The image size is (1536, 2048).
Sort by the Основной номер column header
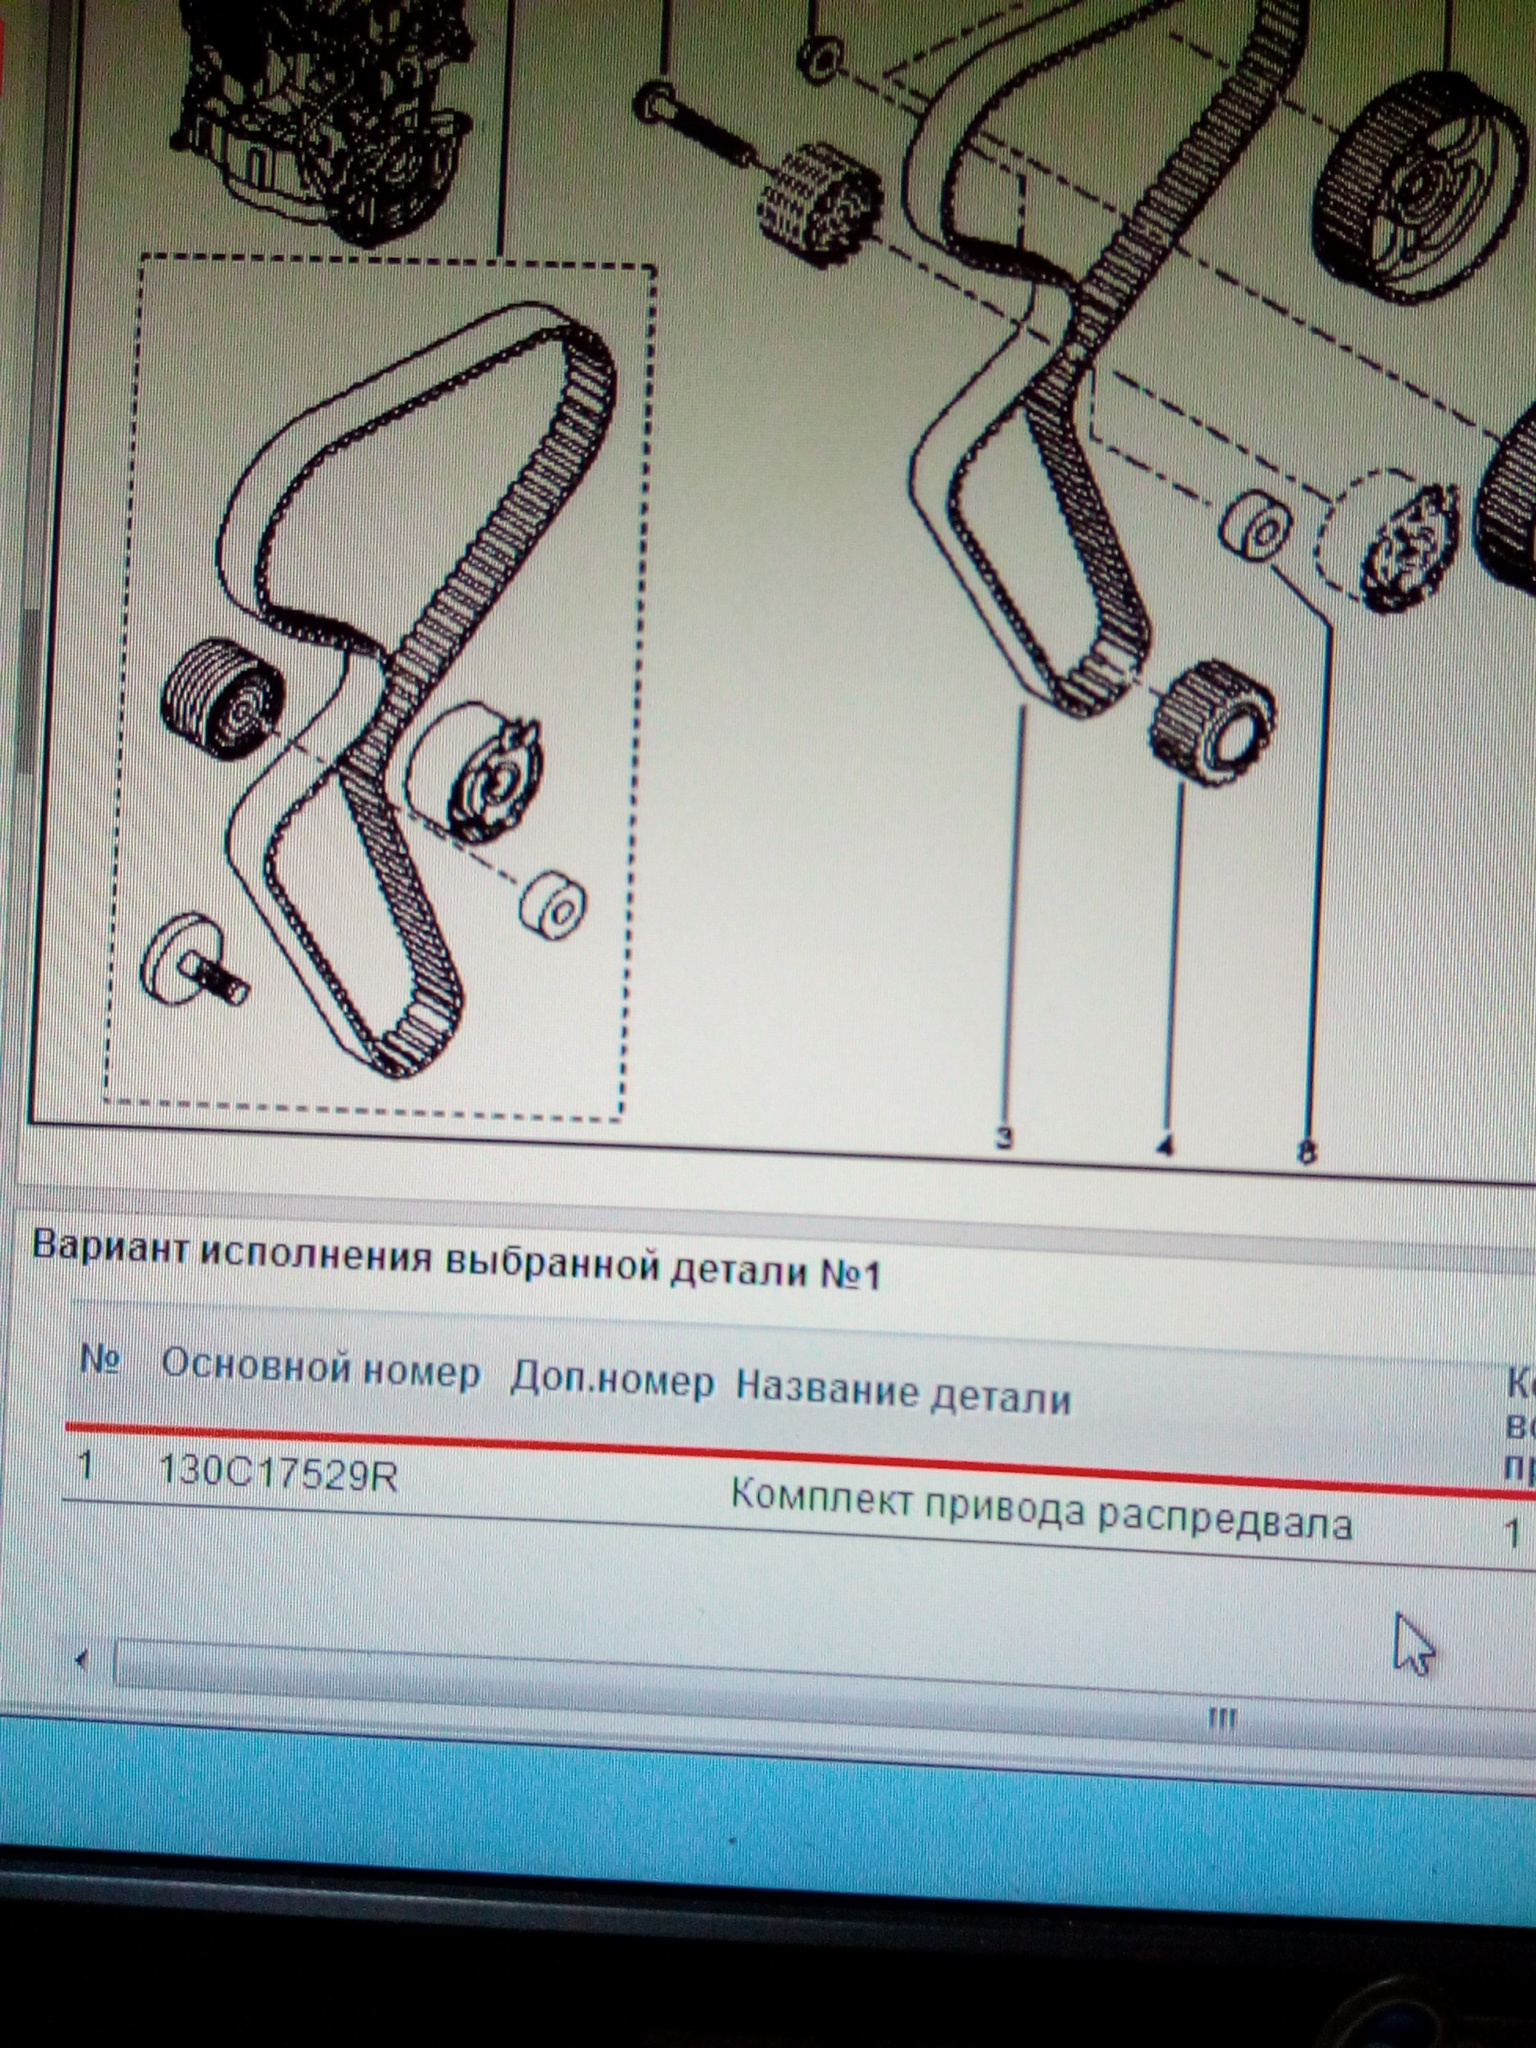pyautogui.click(x=320, y=1369)
